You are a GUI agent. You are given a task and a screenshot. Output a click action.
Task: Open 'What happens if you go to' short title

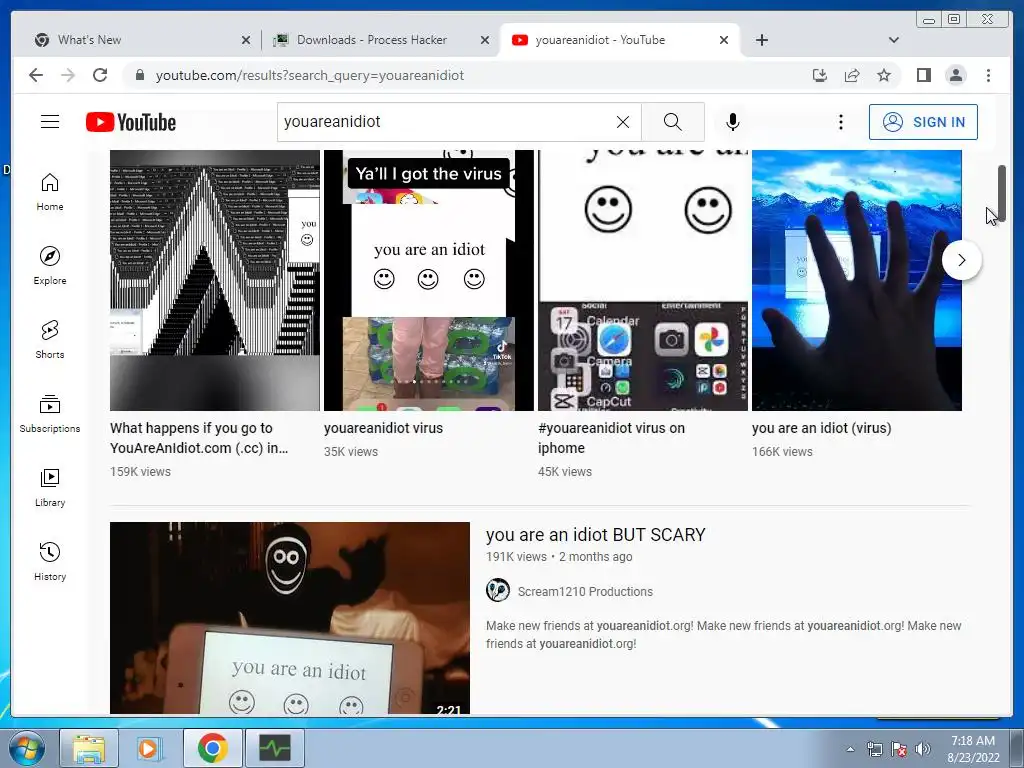(x=199, y=438)
